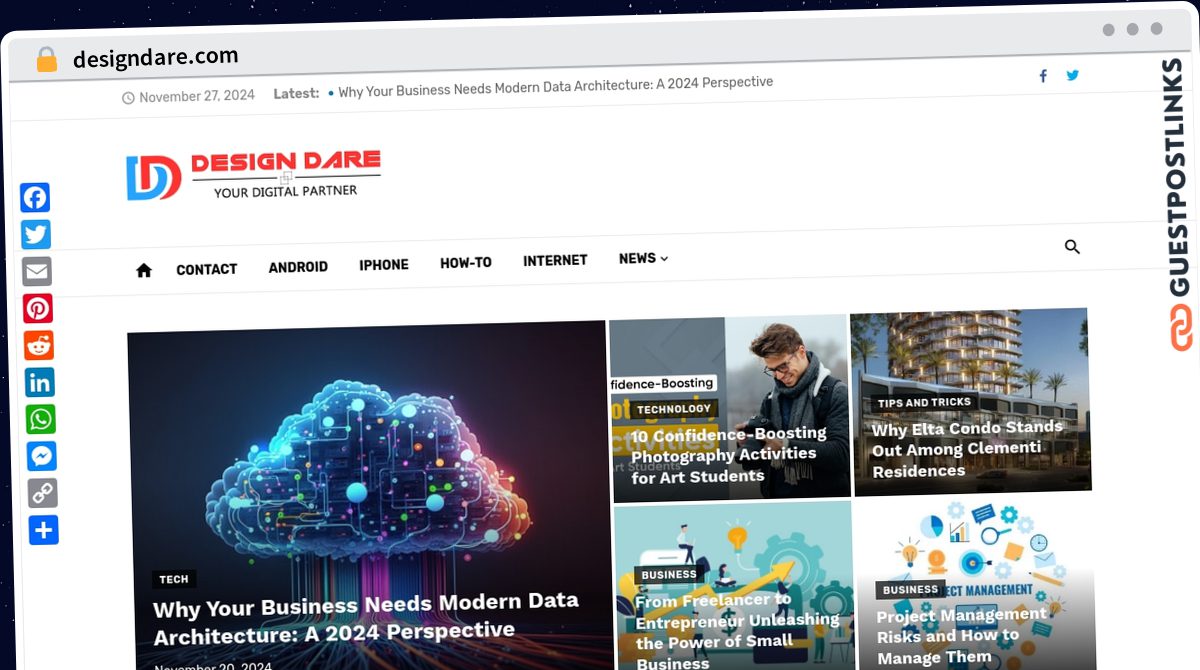Share page via Reddit sidebar icon
This screenshot has height=670, width=1200.
39,345
